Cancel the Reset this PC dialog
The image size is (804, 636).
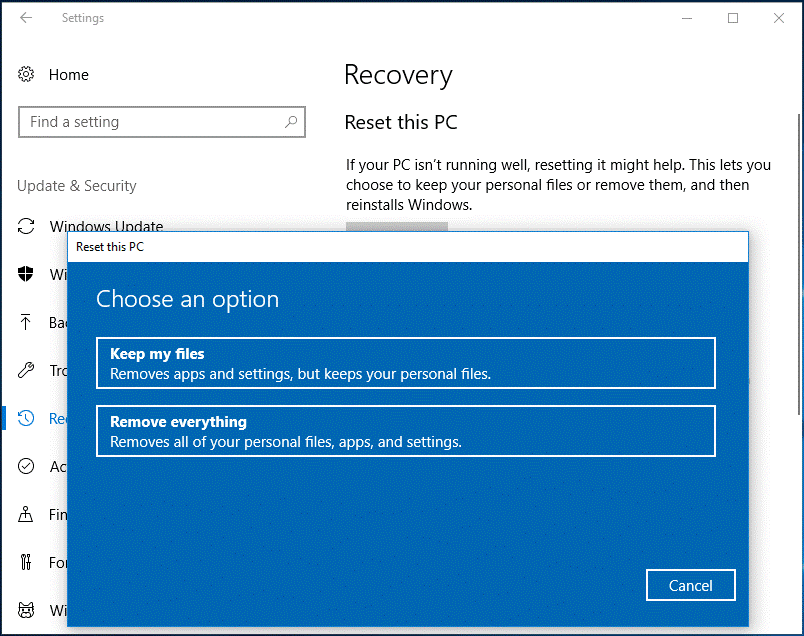(690, 585)
